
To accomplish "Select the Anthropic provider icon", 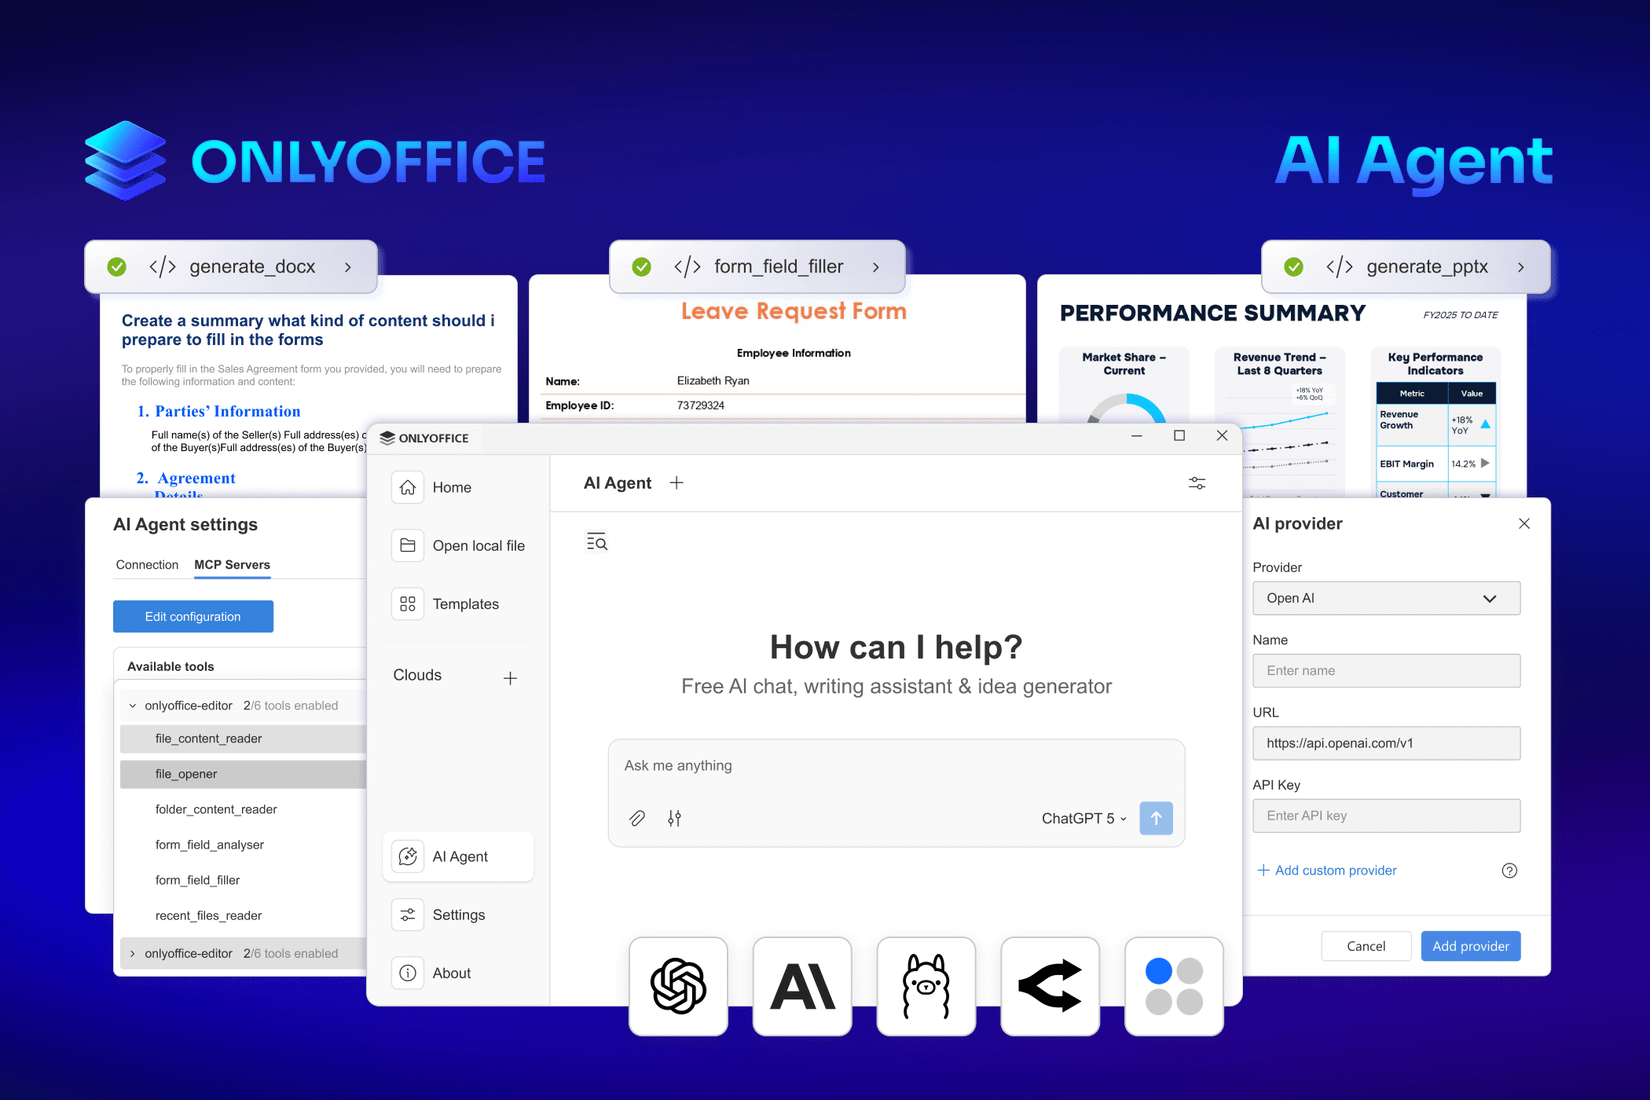I will (802, 986).
